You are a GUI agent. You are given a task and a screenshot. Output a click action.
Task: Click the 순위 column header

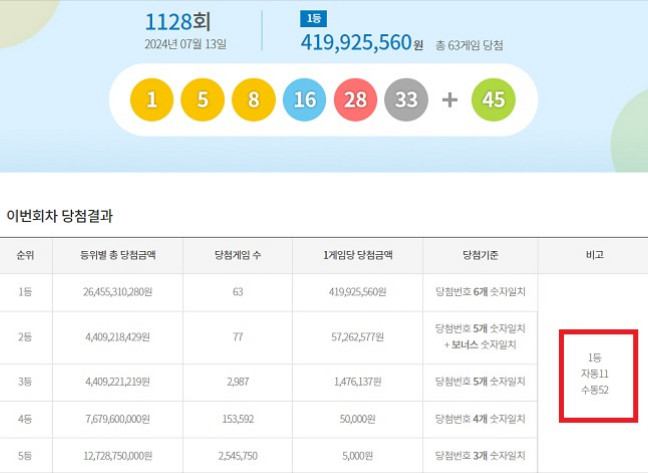coord(25,255)
